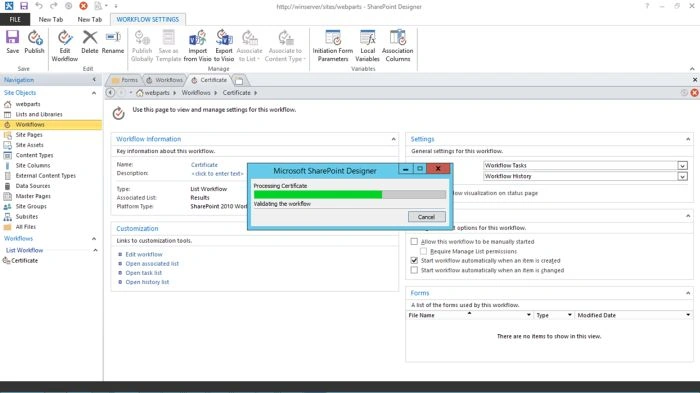Toggle Require Manage List permissions checkbox
Viewport: 700px width, 393px height.
click(423, 251)
